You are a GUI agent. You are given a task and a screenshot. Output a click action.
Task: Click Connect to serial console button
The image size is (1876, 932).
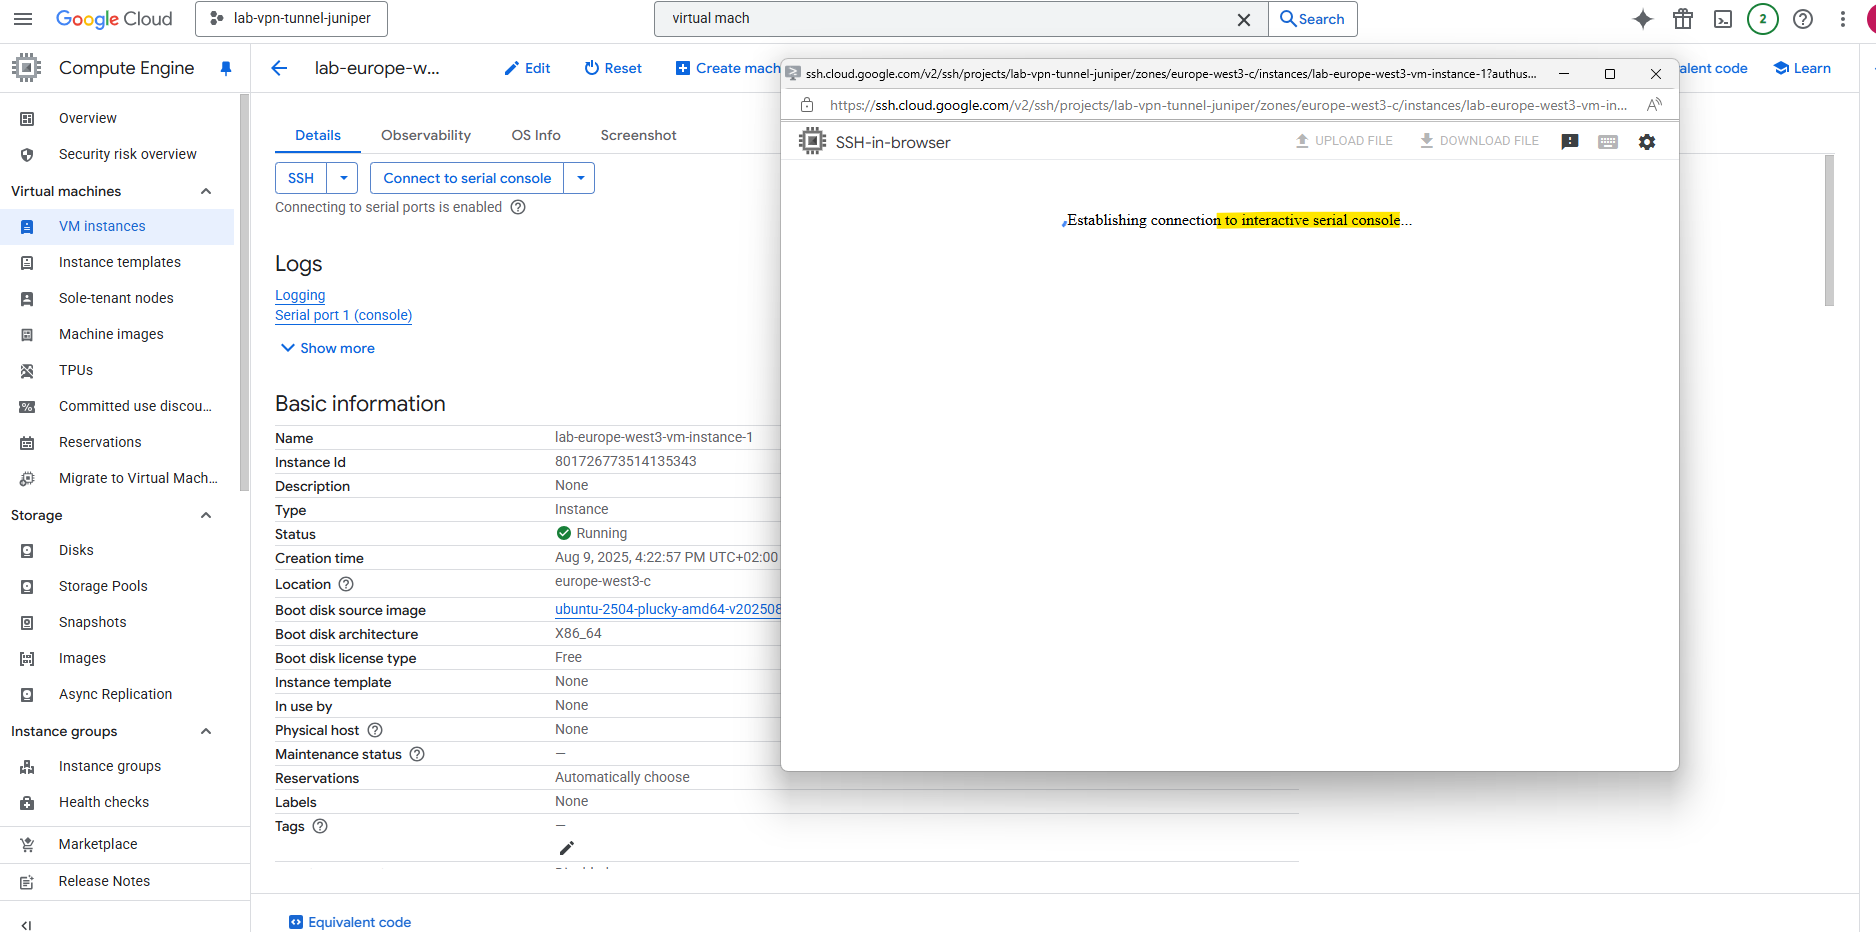click(x=467, y=178)
